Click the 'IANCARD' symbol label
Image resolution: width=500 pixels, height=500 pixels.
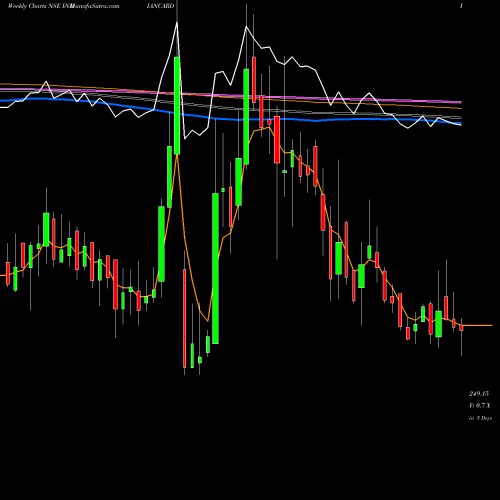tap(160, 6)
